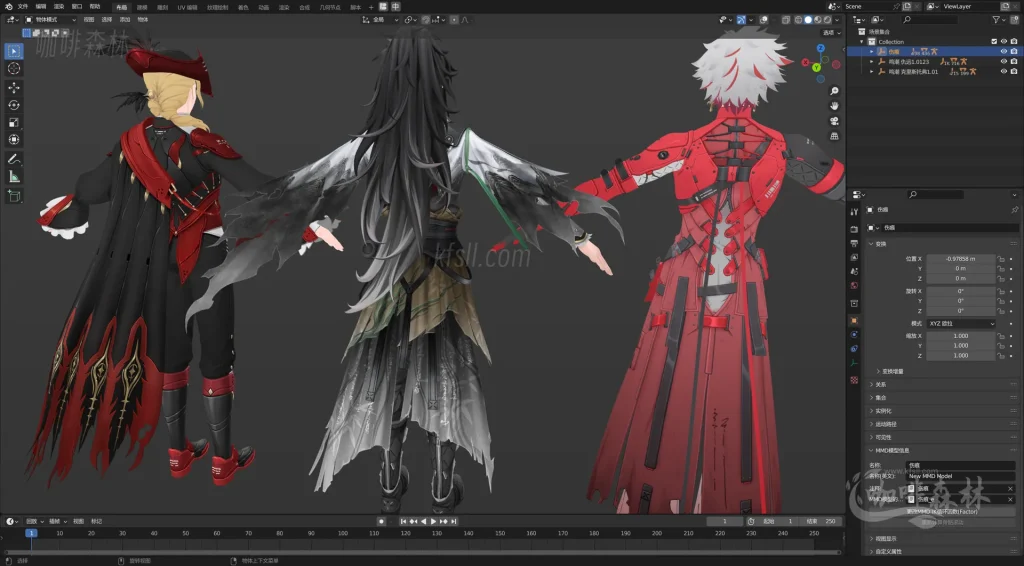Open the Object Data armature tab

(x=854, y=363)
